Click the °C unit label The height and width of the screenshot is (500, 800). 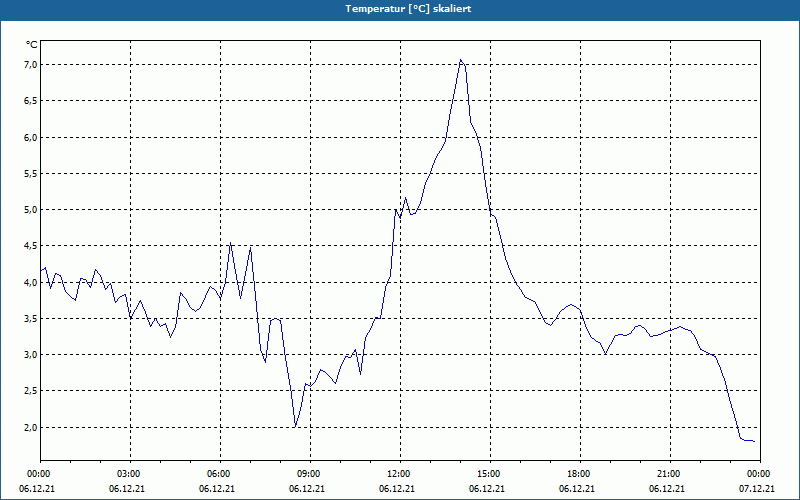(32, 45)
